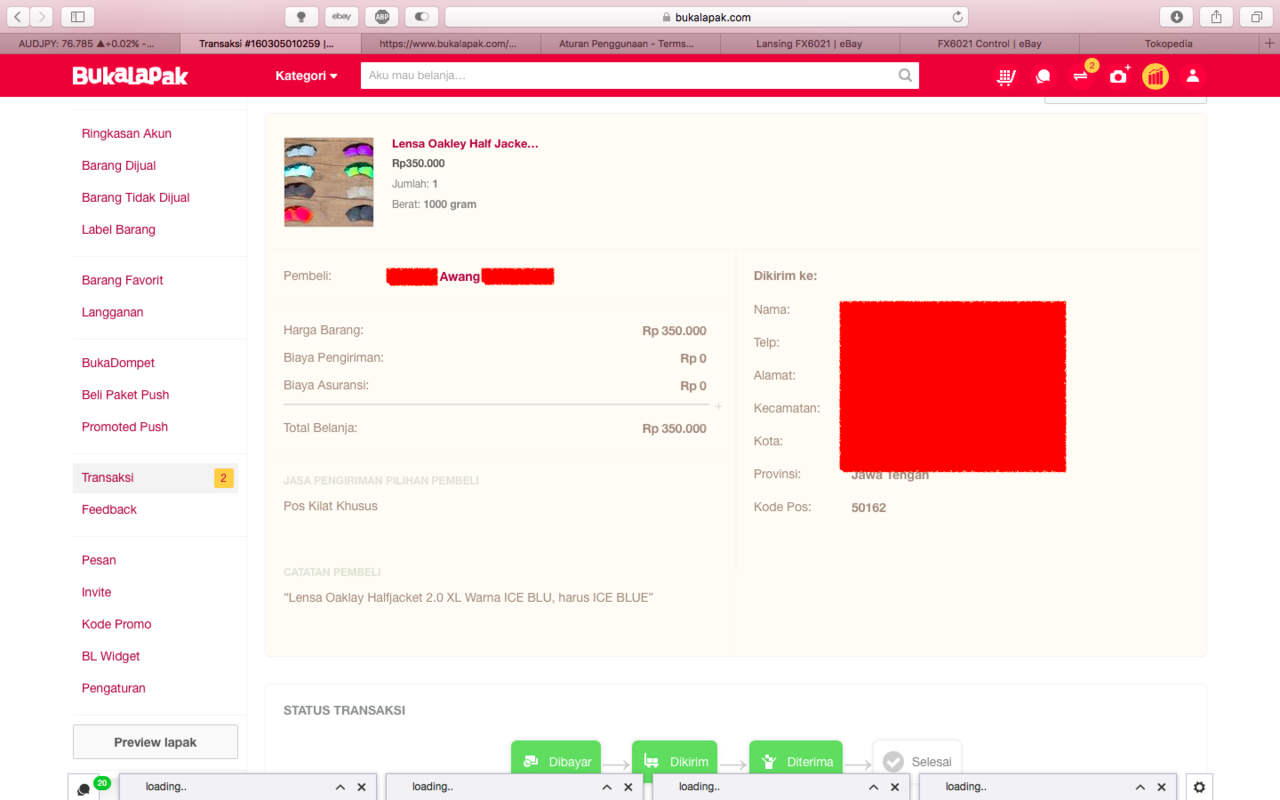The image size is (1280, 800).
Task: Switch to AUDJPY 76.785 tab
Action: coord(90,44)
